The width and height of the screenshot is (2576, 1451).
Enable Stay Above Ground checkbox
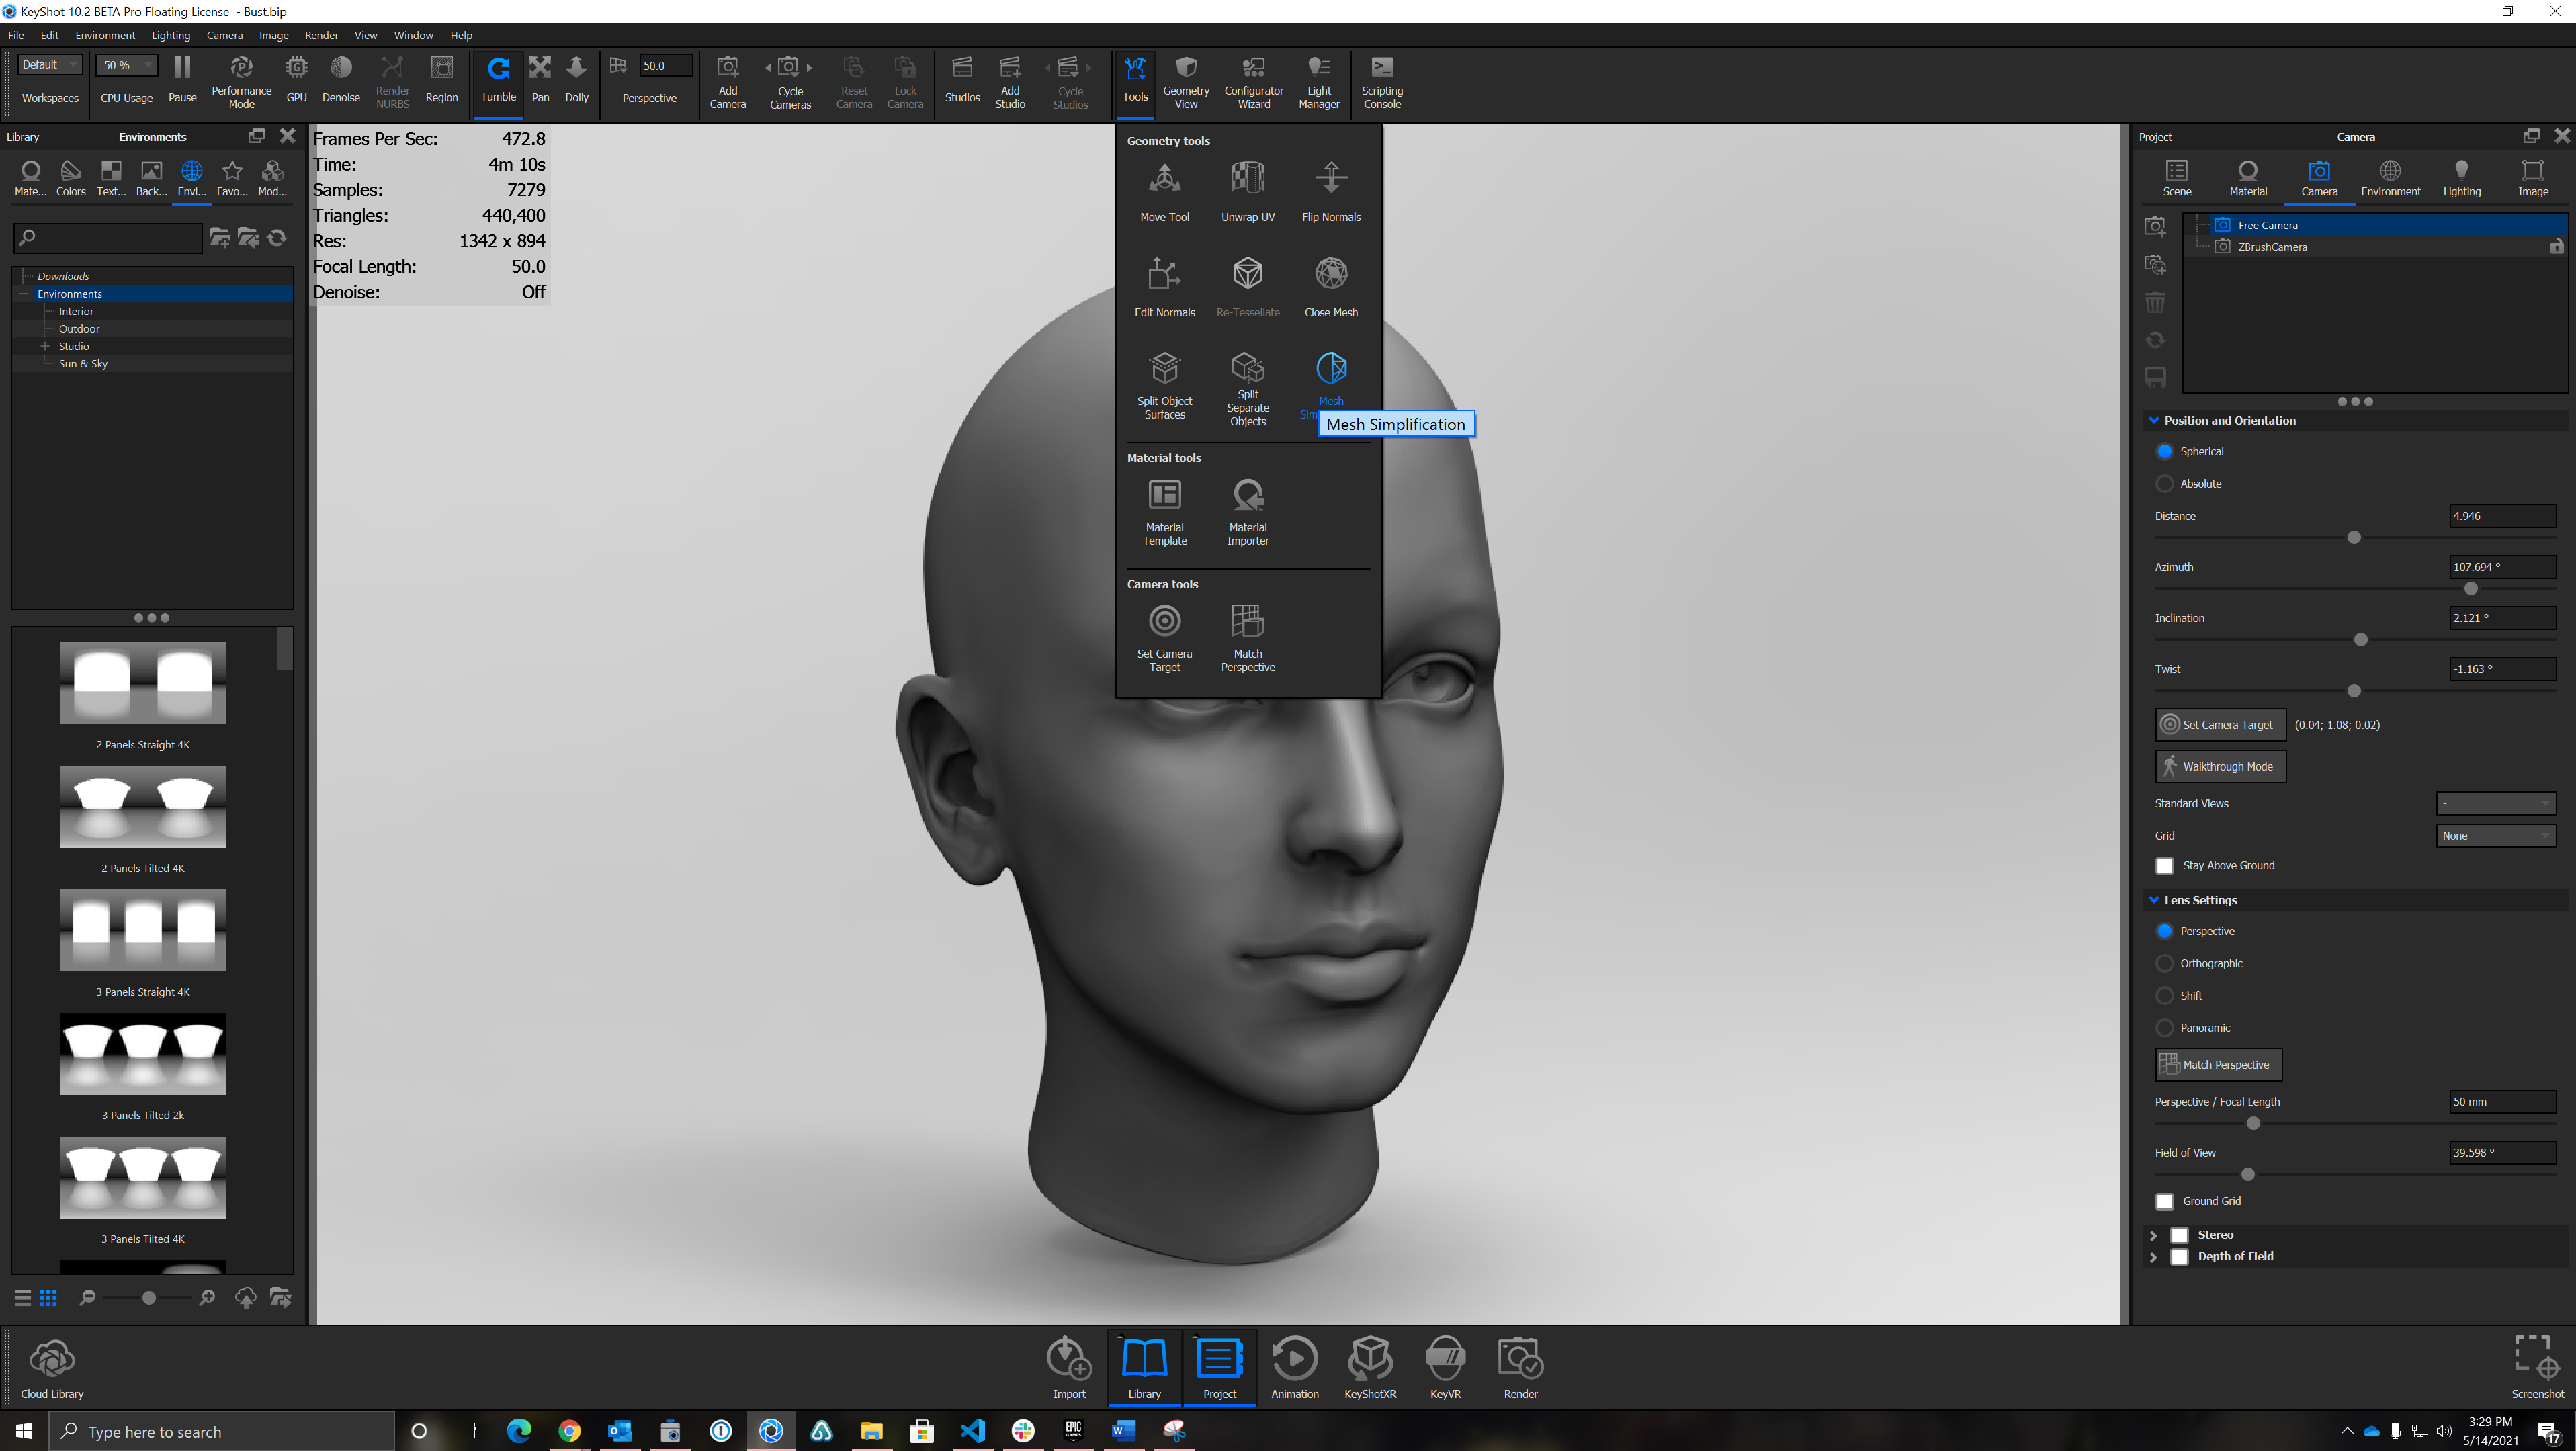point(2165,866)
